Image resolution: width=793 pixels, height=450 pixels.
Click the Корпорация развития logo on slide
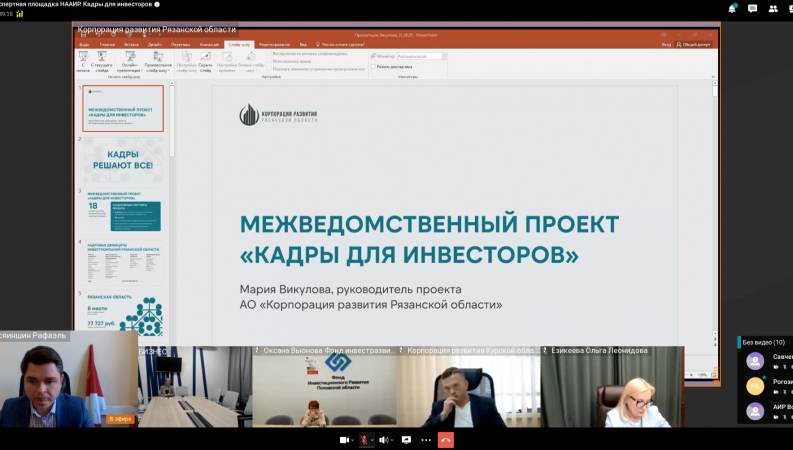278,115
